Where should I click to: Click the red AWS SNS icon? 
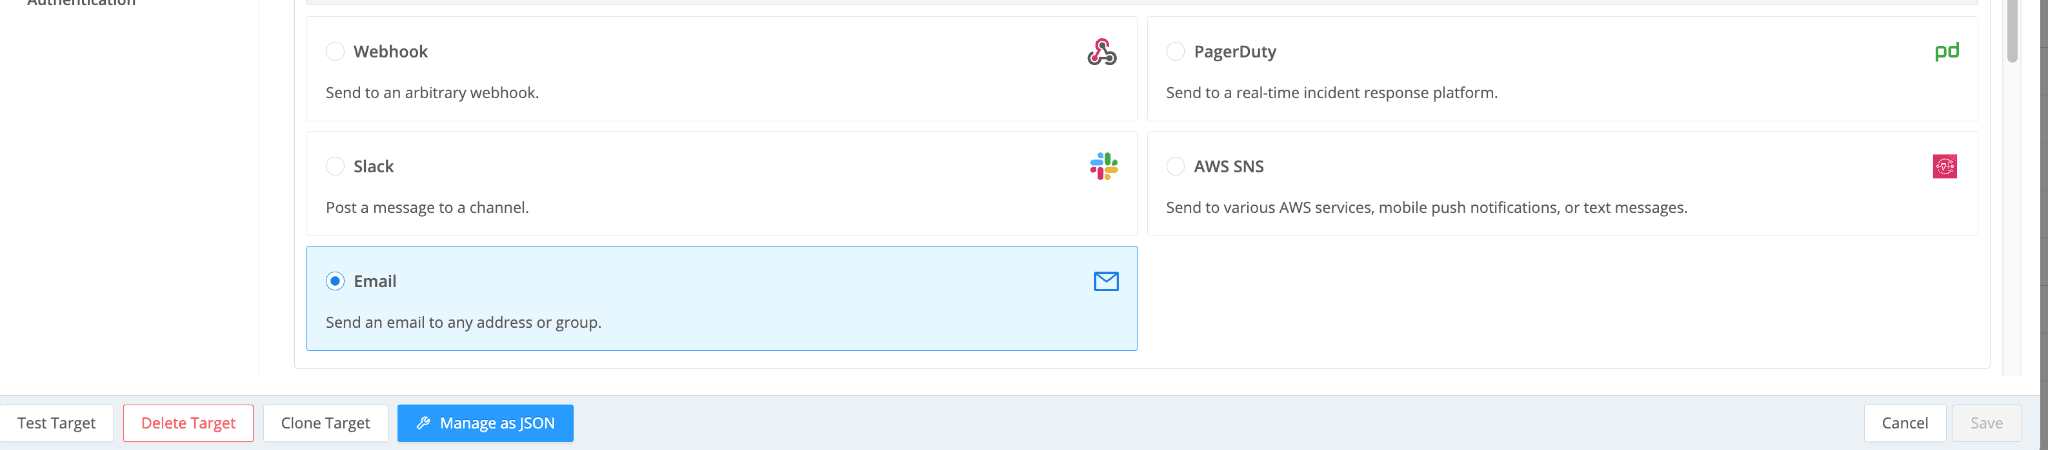click(x=1944, y=166)
